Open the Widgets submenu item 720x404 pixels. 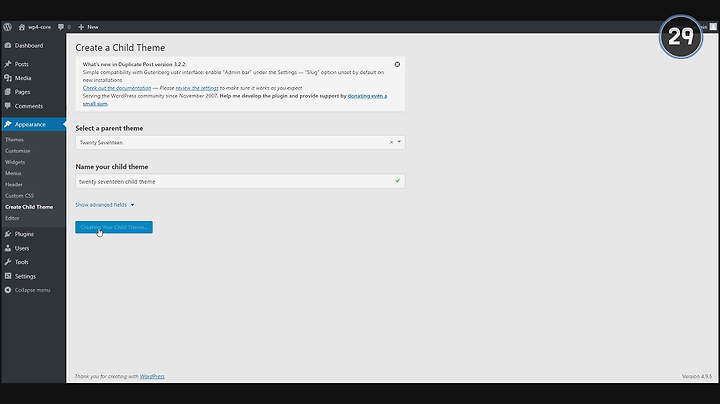tap(15, 162)
